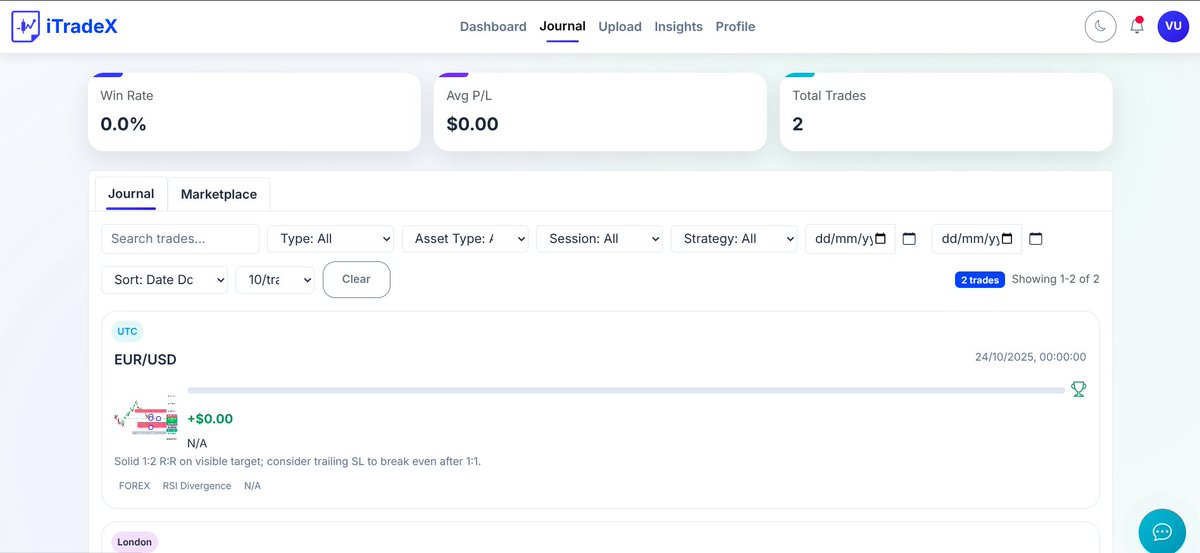Click the Total Trades card
The image size is (1200, 553).
946,112
